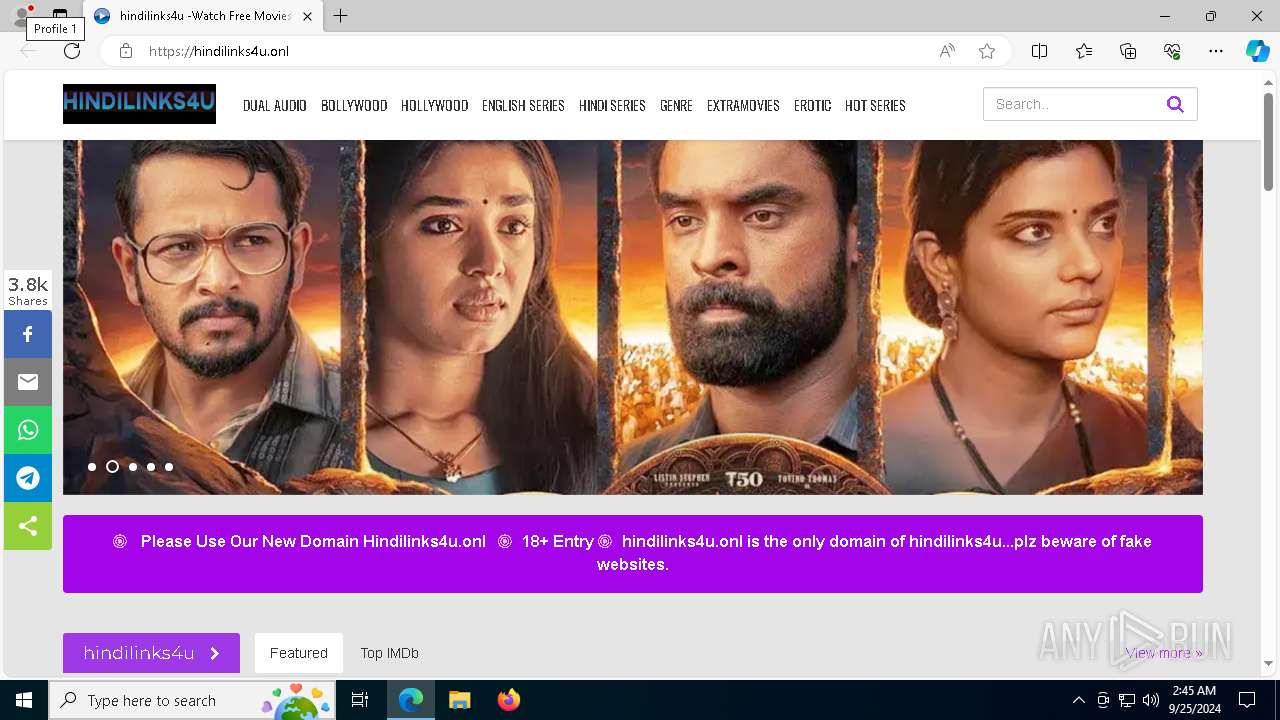
Task: Switch to Top IMDb tab
Action: [x=390, y=653]
